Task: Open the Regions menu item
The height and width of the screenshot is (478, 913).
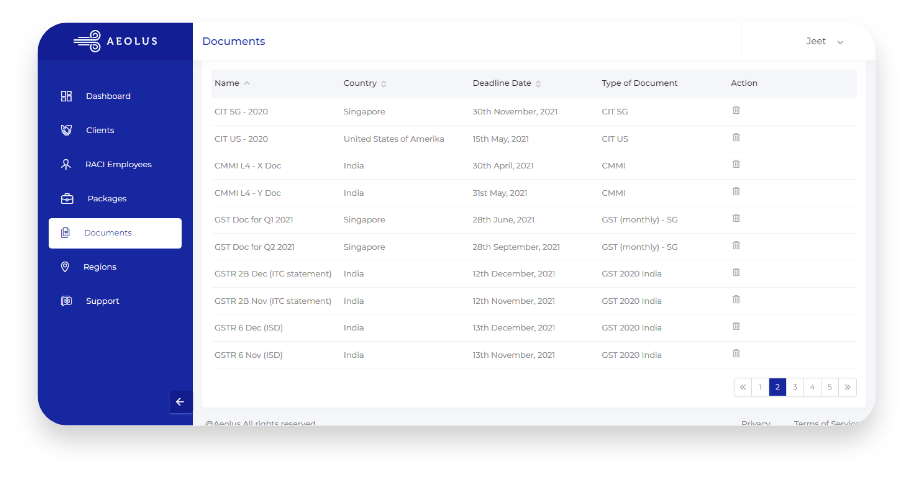Action: coord(115,267)
